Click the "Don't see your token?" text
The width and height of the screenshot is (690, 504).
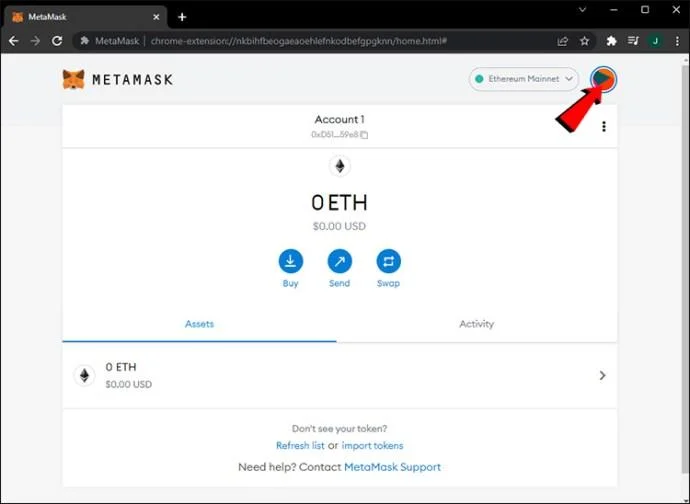(x=339, y=428)
